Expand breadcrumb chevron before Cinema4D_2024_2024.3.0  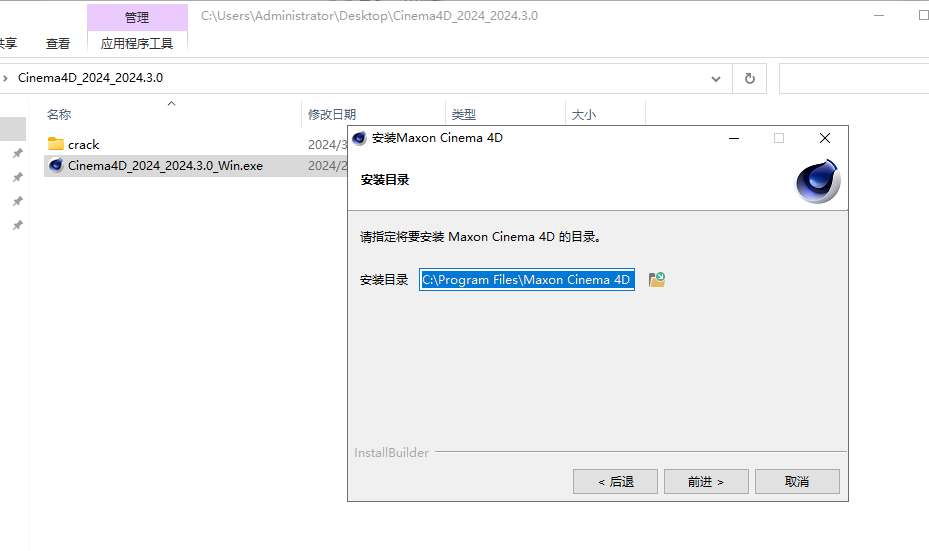click(5, 78)
